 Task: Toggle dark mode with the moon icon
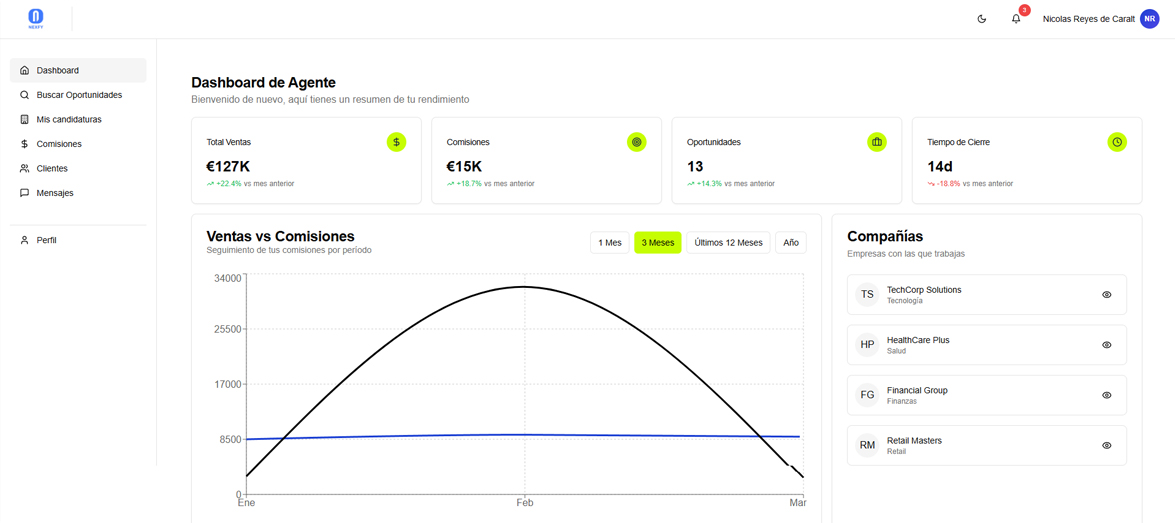[981, 19]
